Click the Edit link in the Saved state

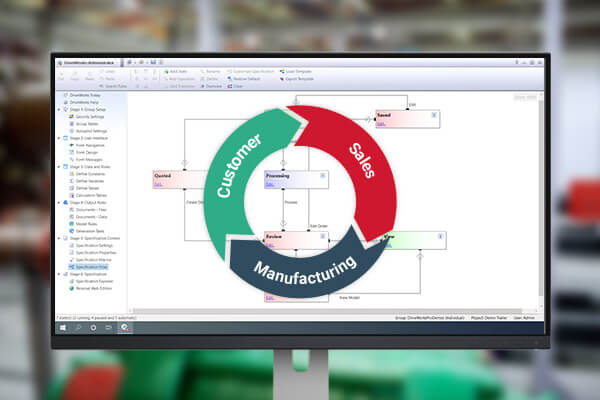pyautogui.click(x=381, y=127)
